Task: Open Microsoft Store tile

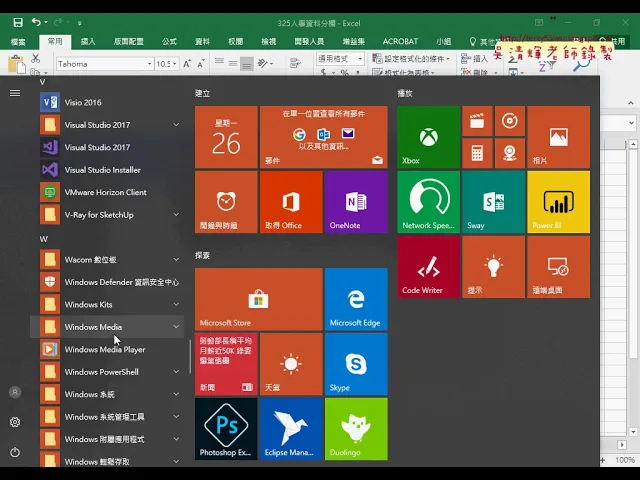Action: coord(259,299)
